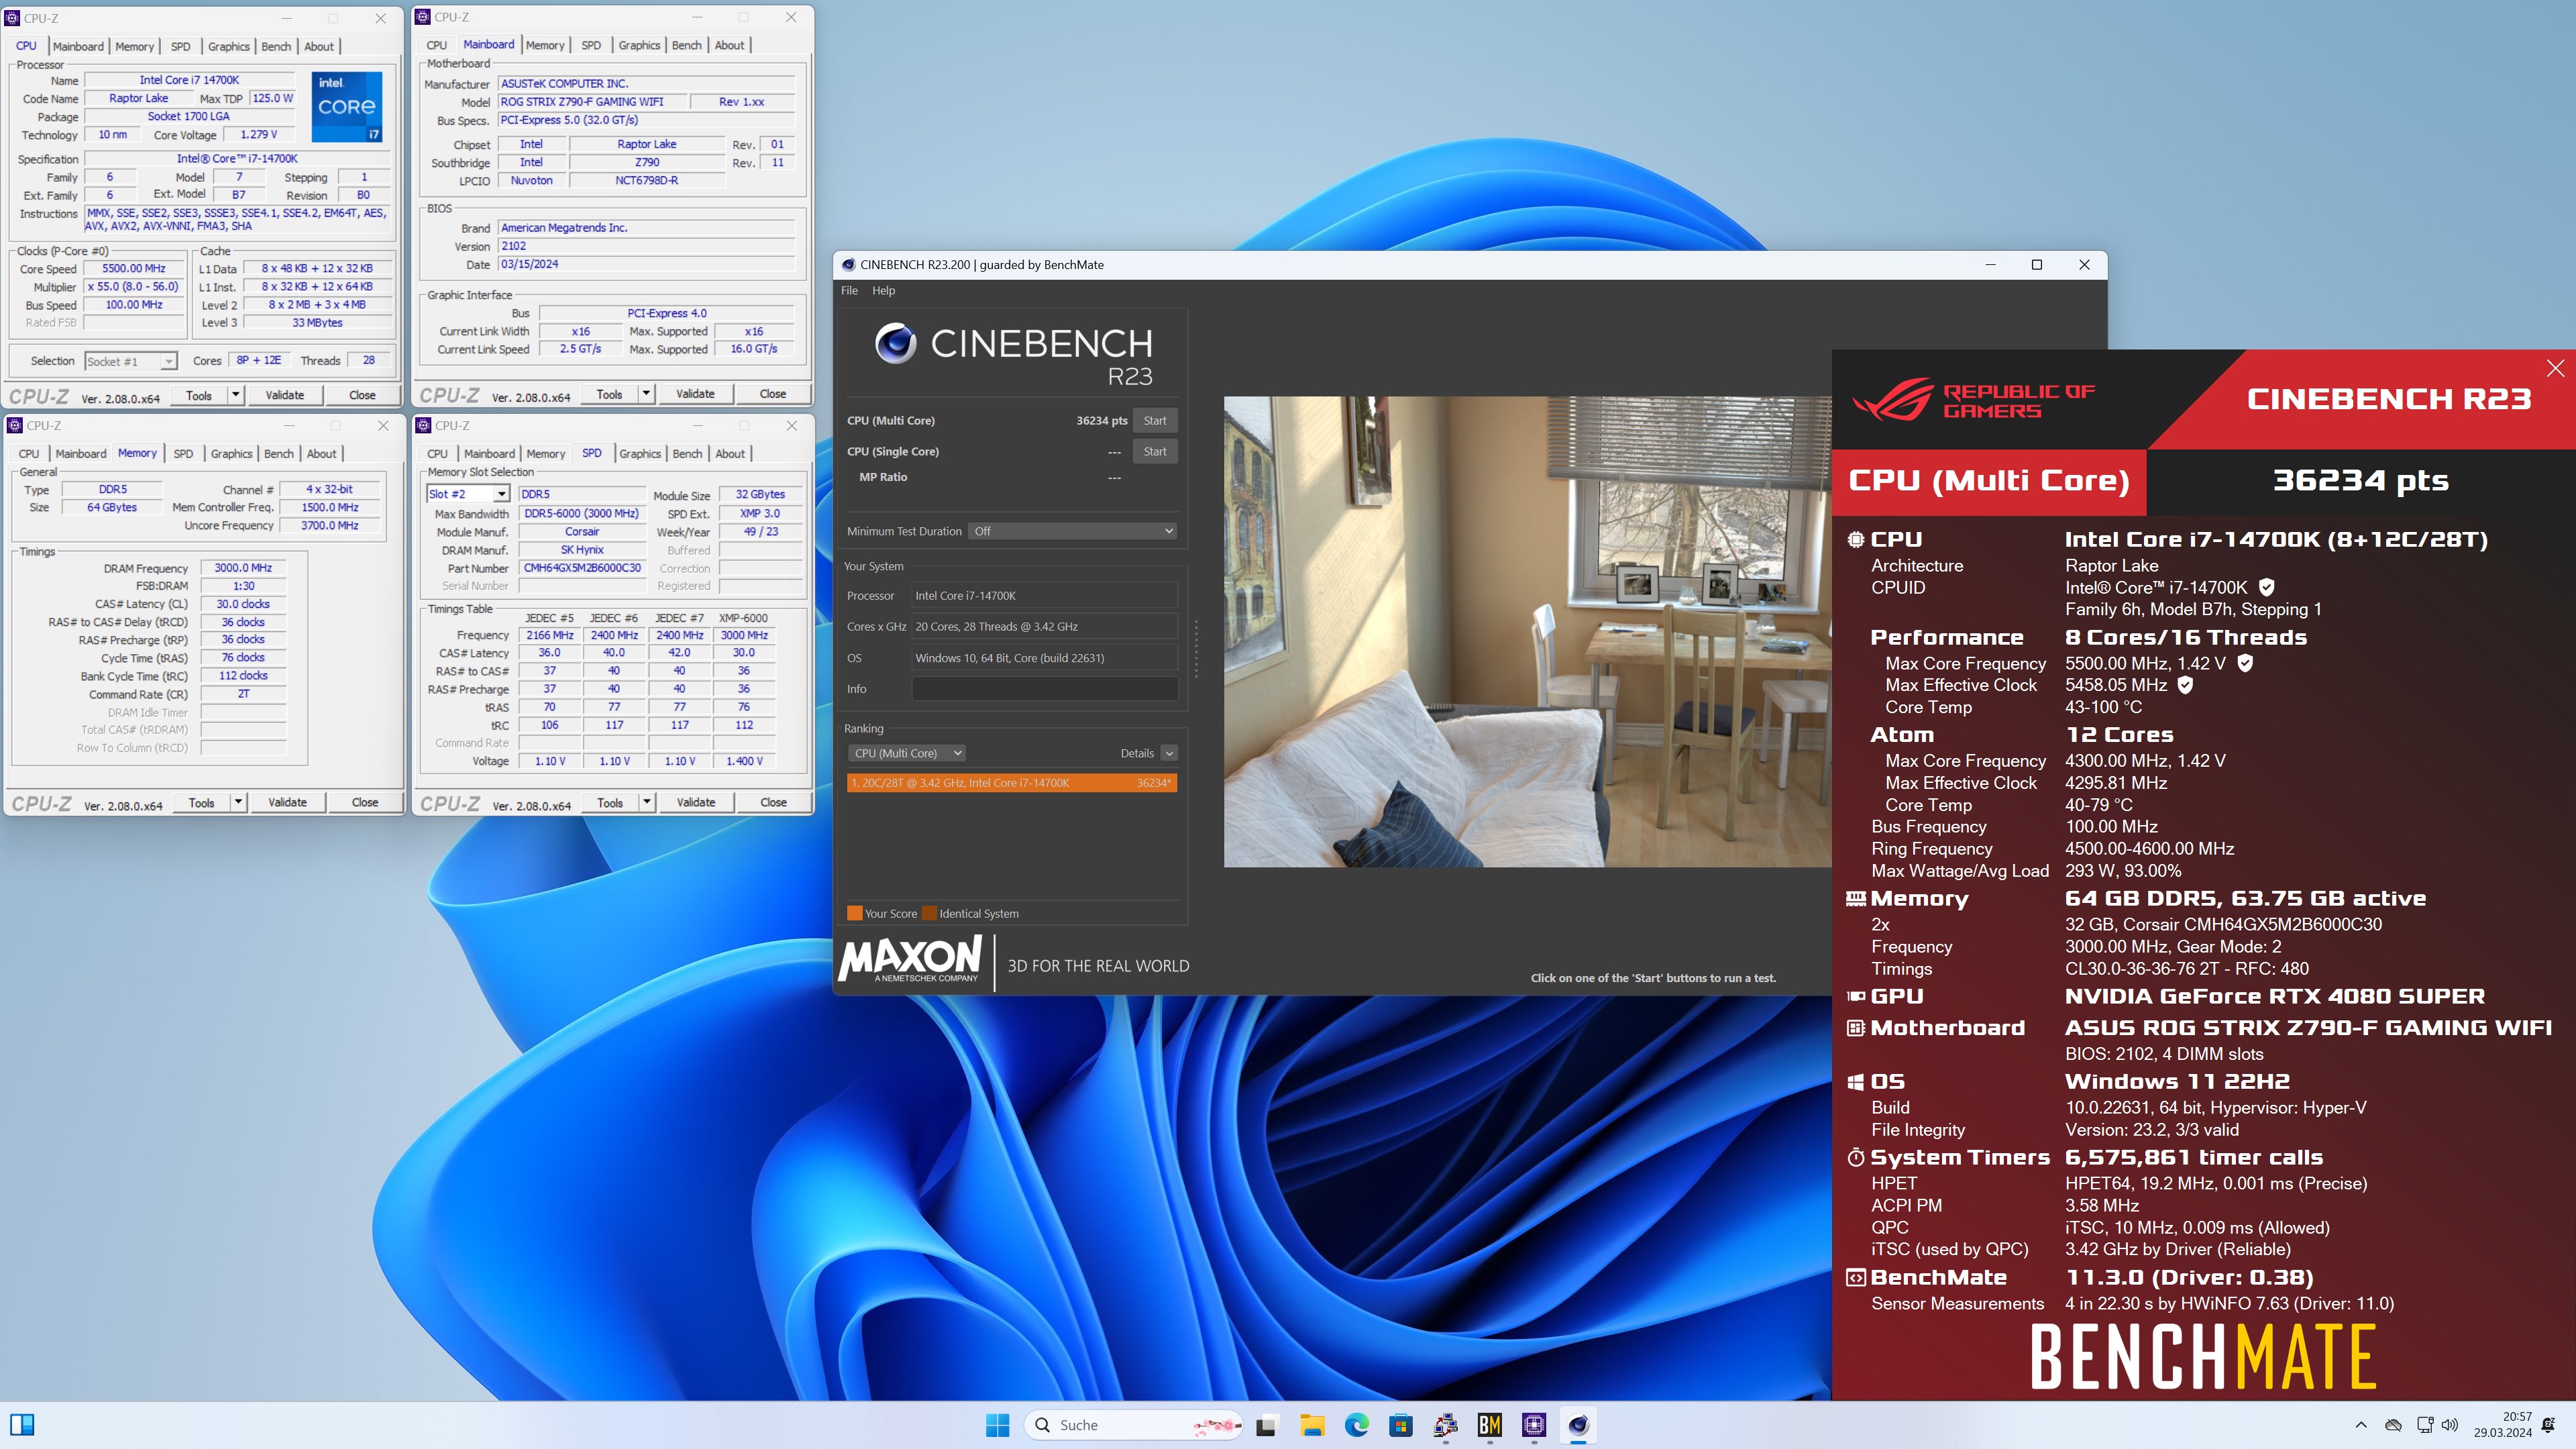Open Tools dropdown arrow in Memory window
Image resolution: width=2576 pixels, height=1449 pixels.
[x=238, y=802]
